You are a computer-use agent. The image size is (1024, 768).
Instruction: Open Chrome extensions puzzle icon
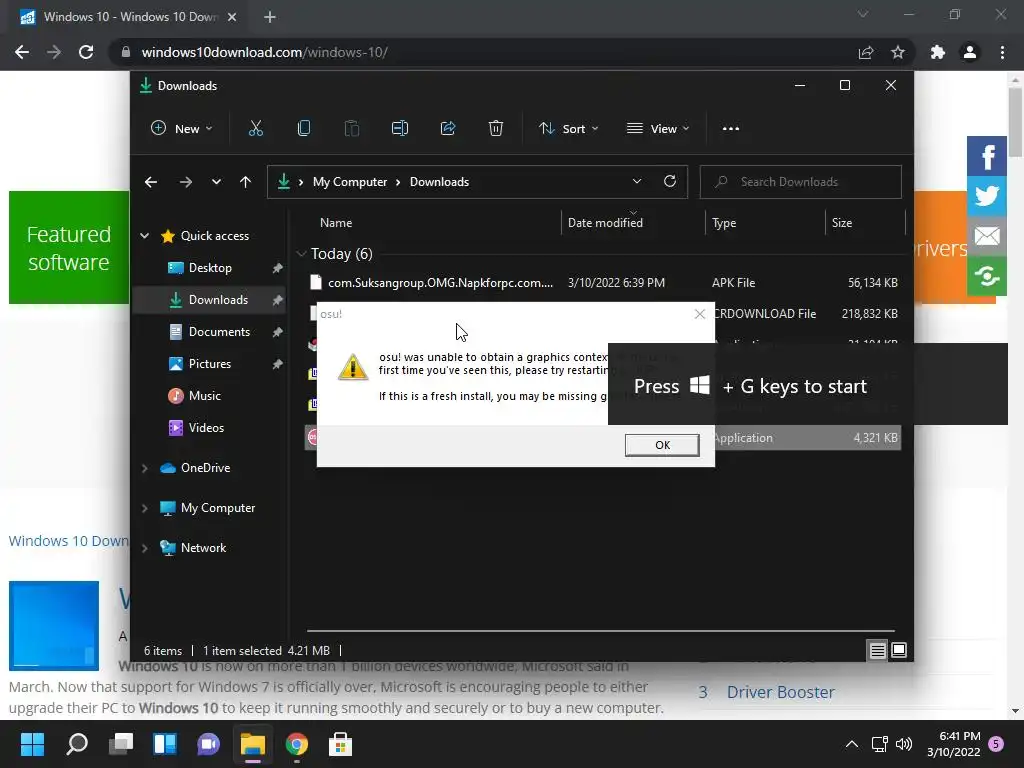(938, 52)
